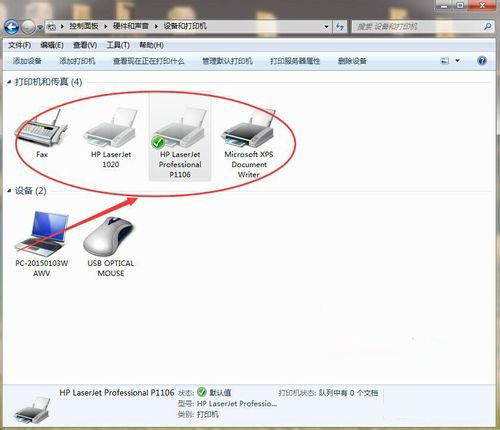The height and width of the screenshot is (430, 500).
Task: Click 硬件和声音 in the address path
Action: pos(131,26)
